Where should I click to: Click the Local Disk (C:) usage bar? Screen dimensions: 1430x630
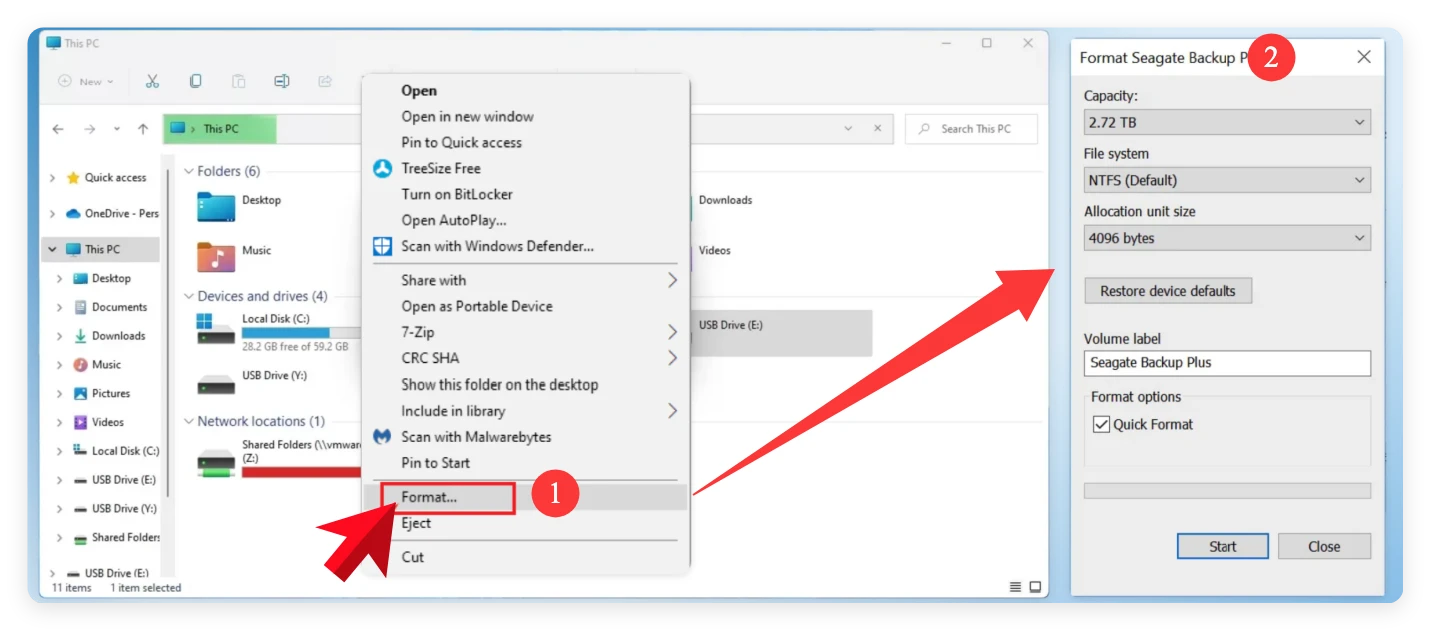point(301,332)
